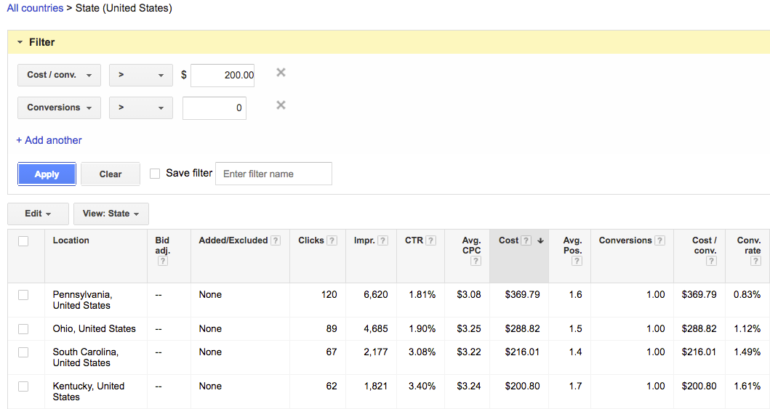Collapse the Filter panel triangle
The height and width of the screenshot is (409, 770).
[x=19, y=43]
